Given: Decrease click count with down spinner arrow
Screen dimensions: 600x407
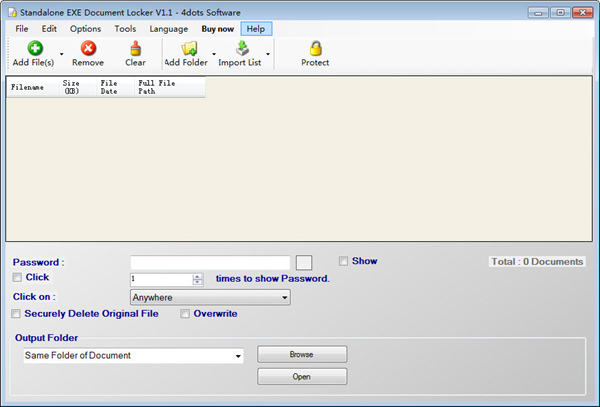Looking at the screenshot, I should 197,282.
